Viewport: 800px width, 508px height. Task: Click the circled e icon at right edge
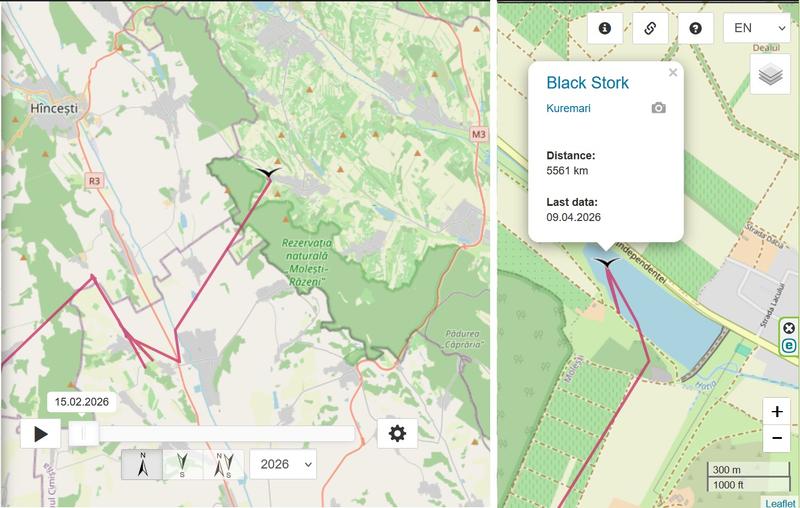coord(789,346)
